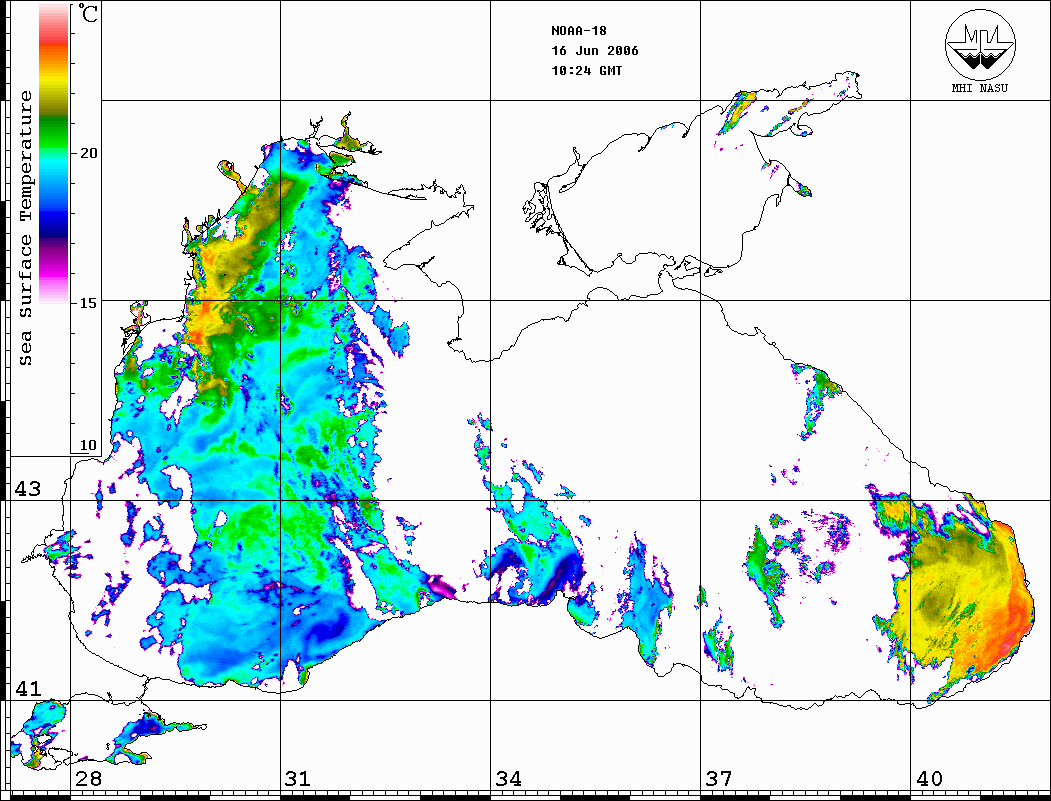Click the '15' tick label on the scale
The height and width of the screenshot is (801, 1051).
[88, 303]
